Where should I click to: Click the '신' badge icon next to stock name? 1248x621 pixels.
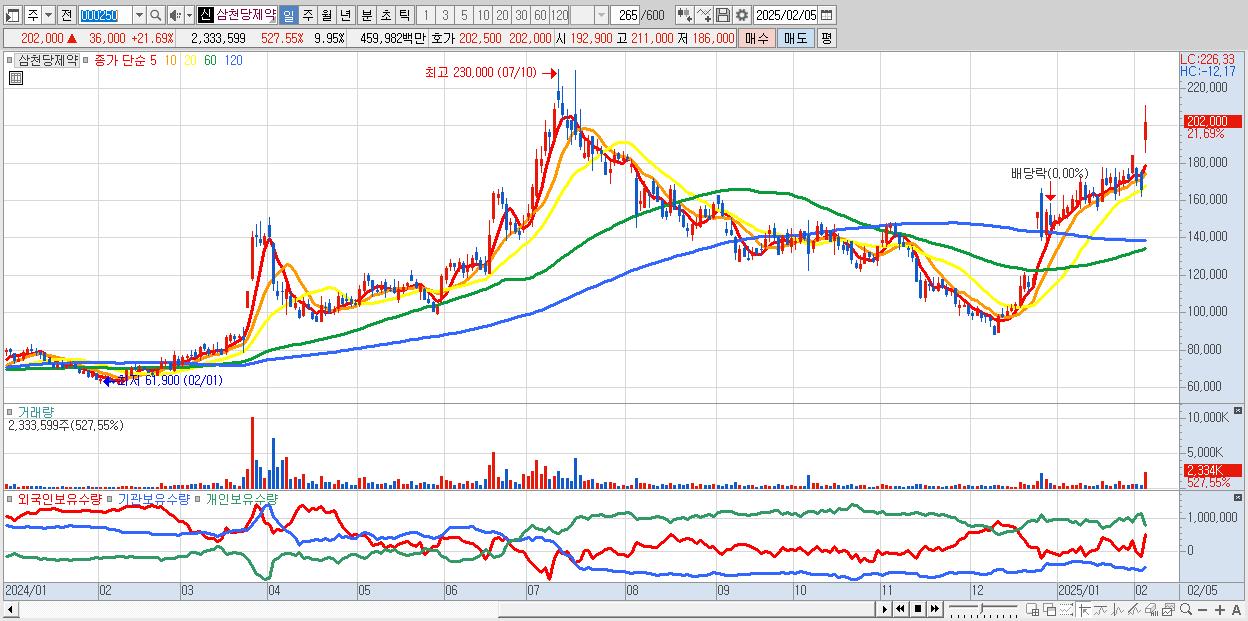tap(205, 15)
